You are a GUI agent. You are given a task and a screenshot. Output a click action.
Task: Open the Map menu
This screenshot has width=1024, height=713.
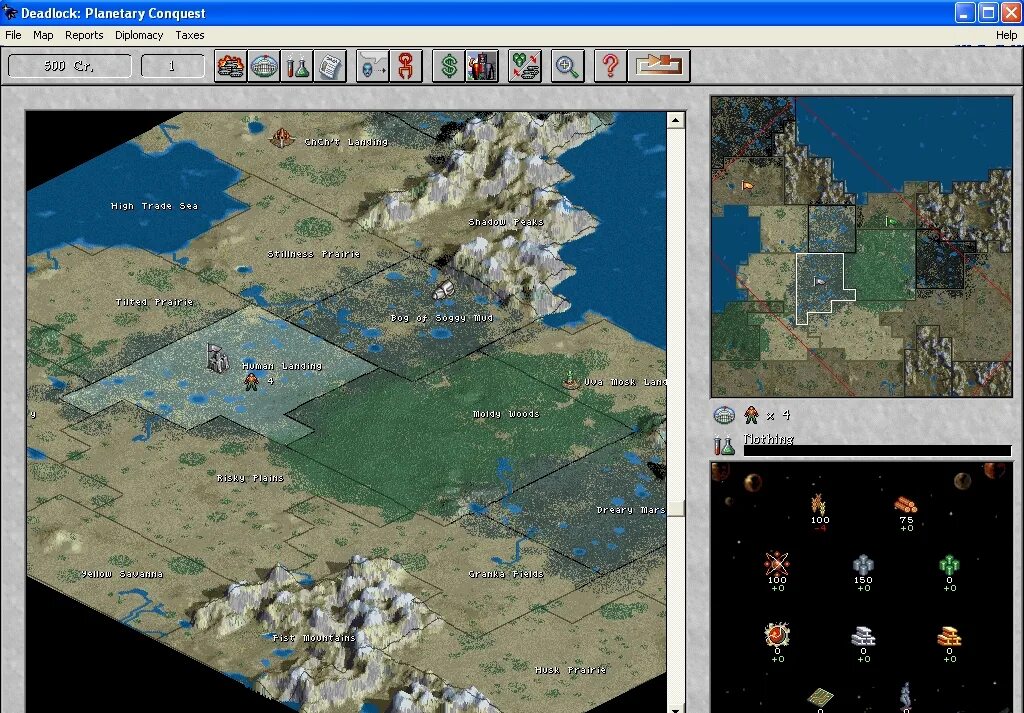43,35
